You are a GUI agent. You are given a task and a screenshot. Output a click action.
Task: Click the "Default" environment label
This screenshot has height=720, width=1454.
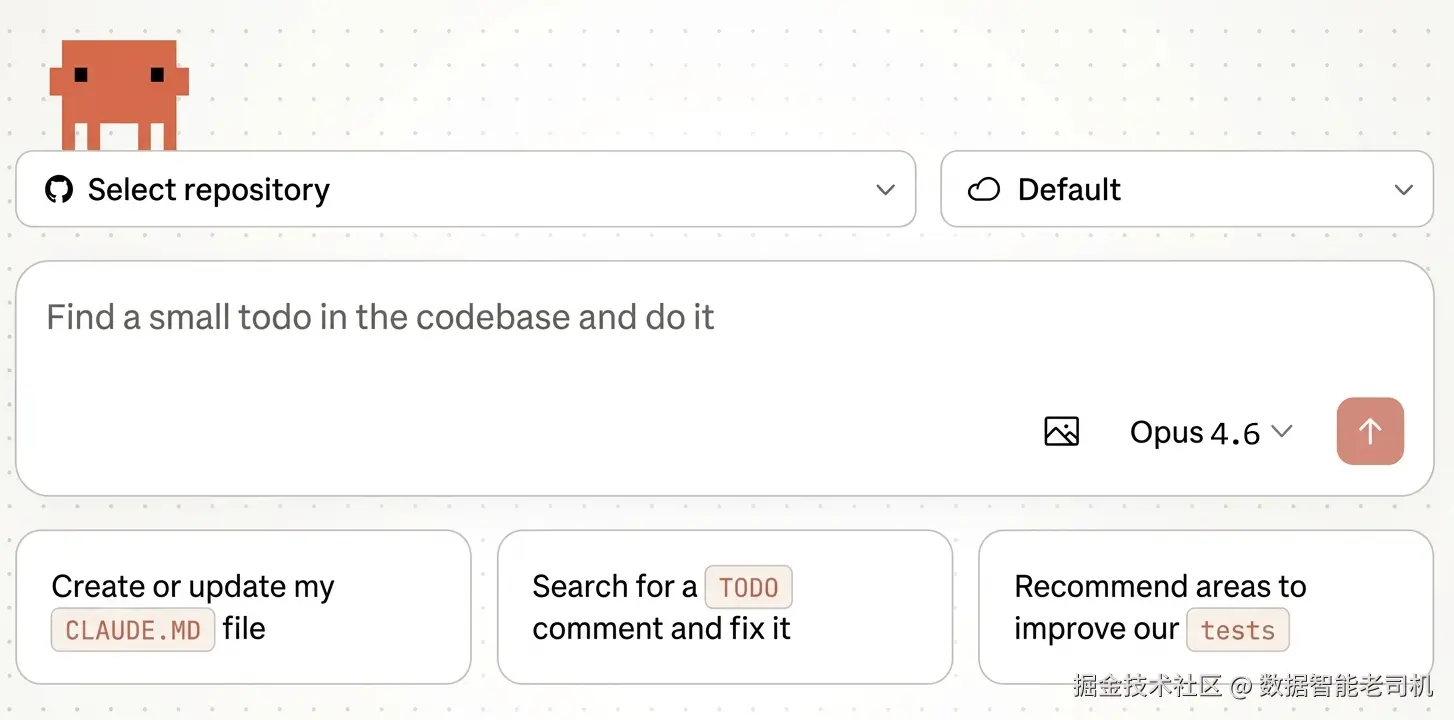(1069, 189)
